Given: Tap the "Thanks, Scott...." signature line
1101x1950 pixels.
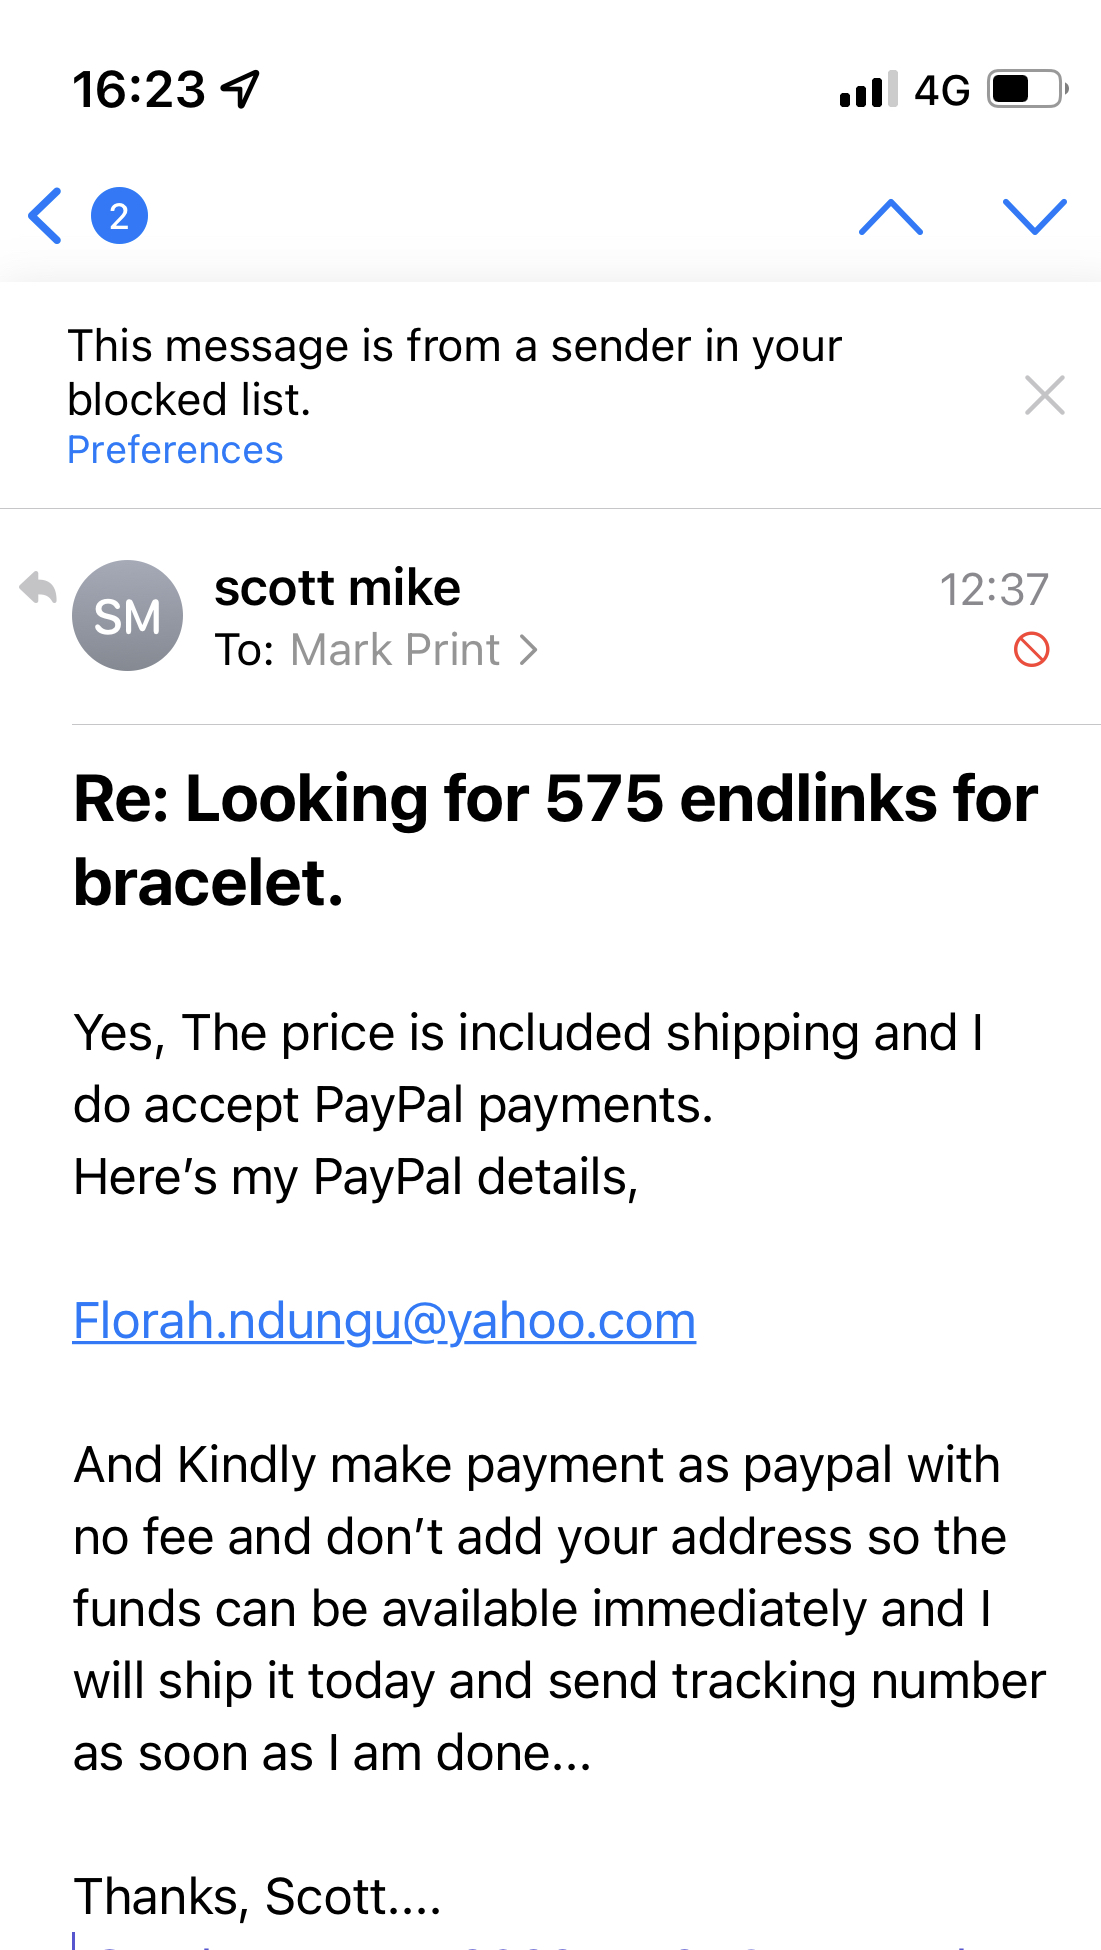Looking at the screenshot, I should click(257, 1896).
